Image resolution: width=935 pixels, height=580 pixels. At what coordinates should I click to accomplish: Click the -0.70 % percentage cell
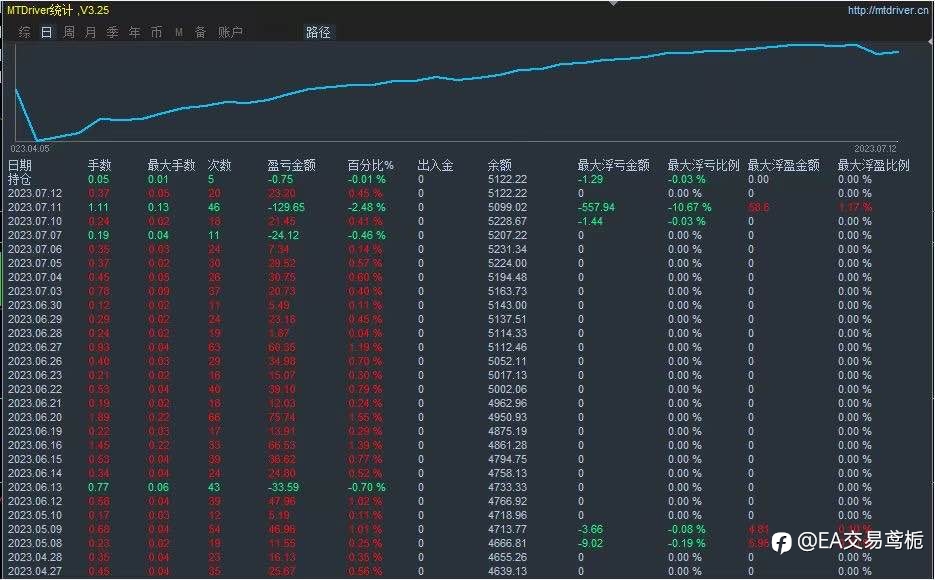[367, 487]
